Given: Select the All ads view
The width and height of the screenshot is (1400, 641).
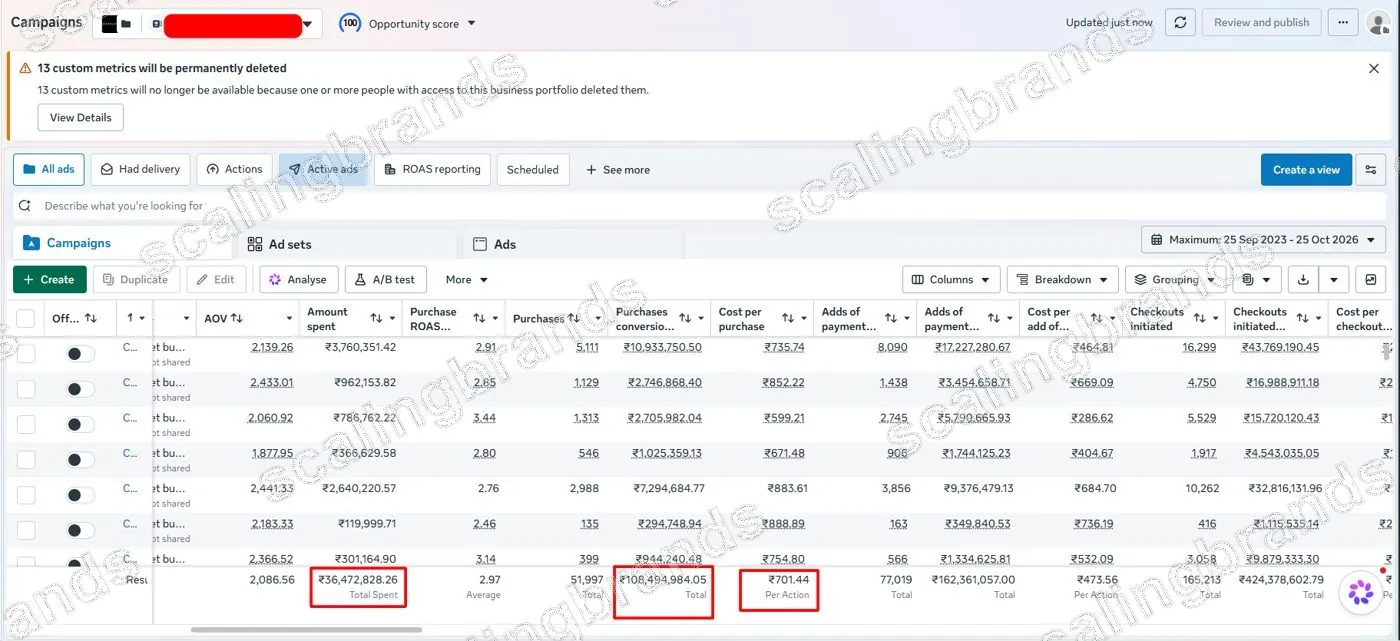Looking at the screenshot, I should (x=49, y=170).
